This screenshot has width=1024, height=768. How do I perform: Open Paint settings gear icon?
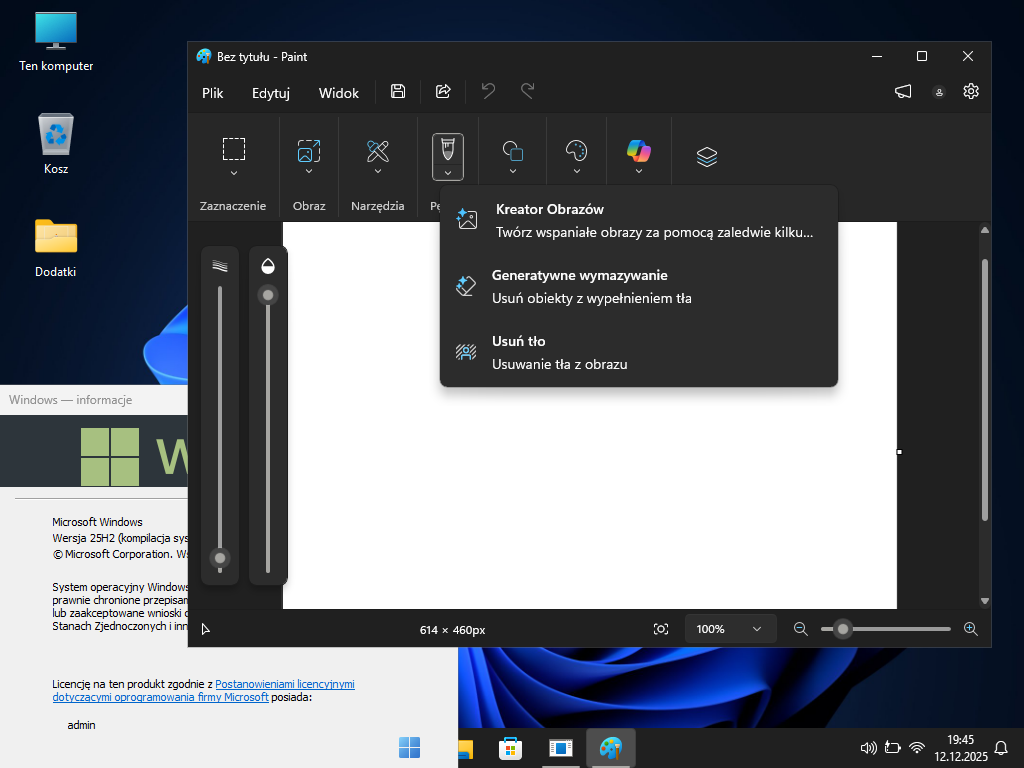(x=970, y=92)
